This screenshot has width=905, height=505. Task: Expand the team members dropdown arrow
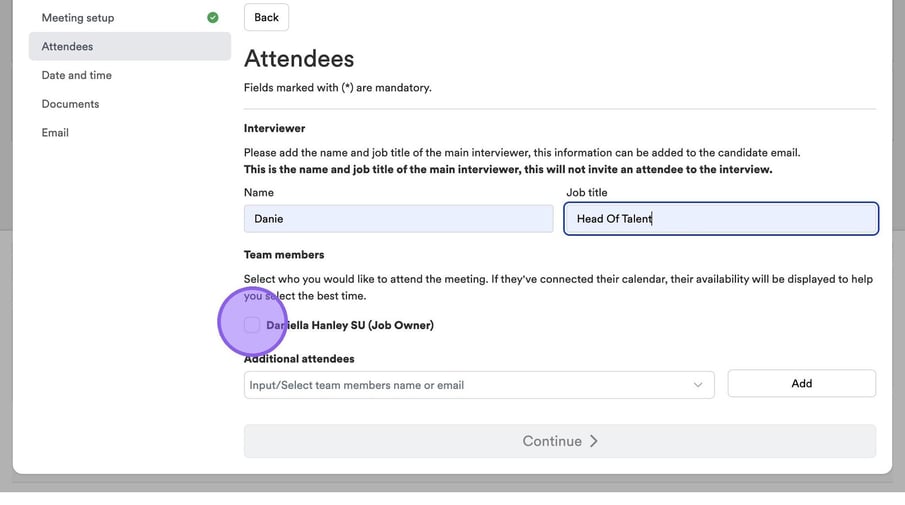point(698,385)
